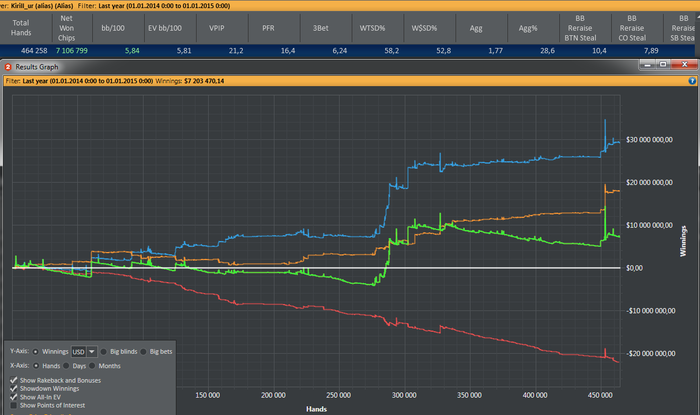
Task: Select Winnings radio for Y-Axis
Action: (36, 352)
